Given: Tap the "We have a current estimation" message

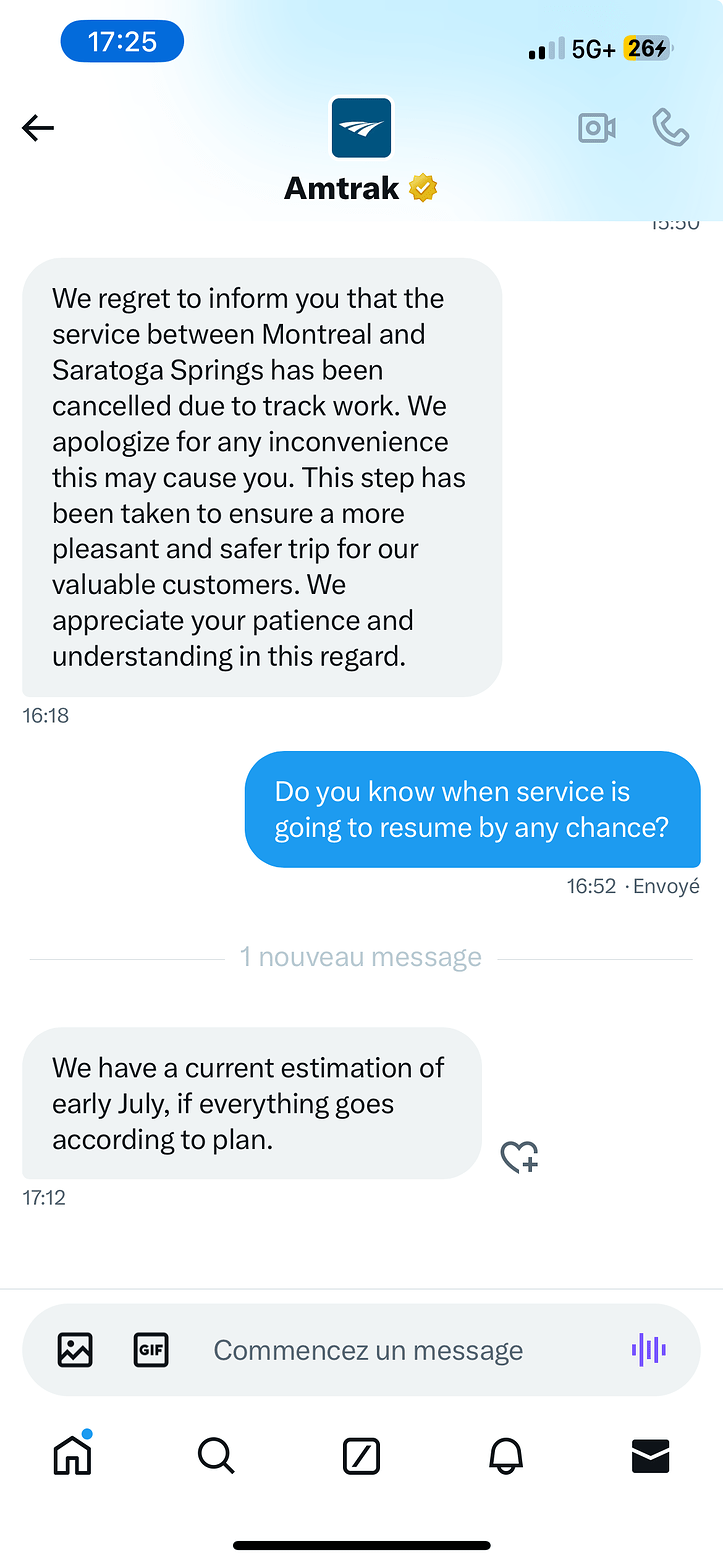Looking at the screenshot, I should [x=251, y=1103].
